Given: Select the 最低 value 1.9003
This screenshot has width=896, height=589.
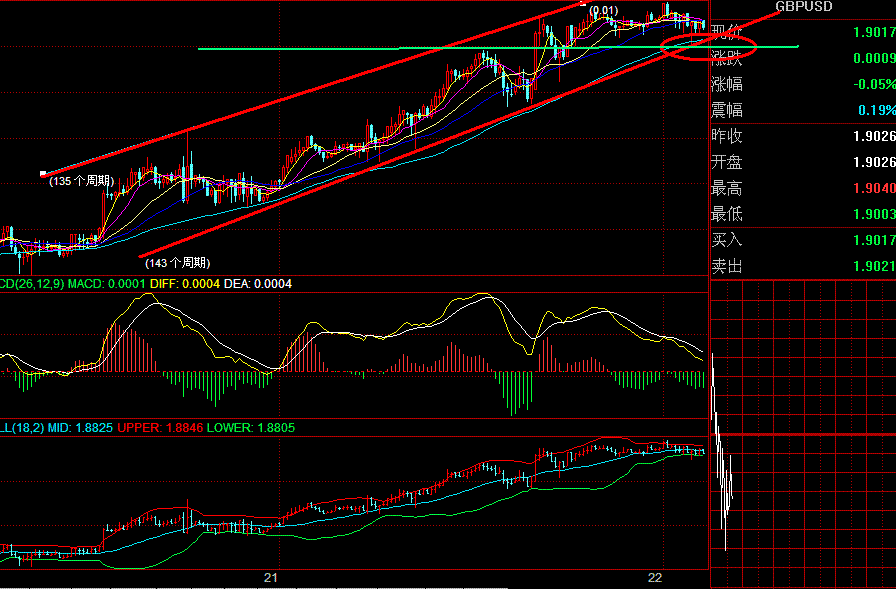Looking at the screenshot, I should (x=874, y=214).
